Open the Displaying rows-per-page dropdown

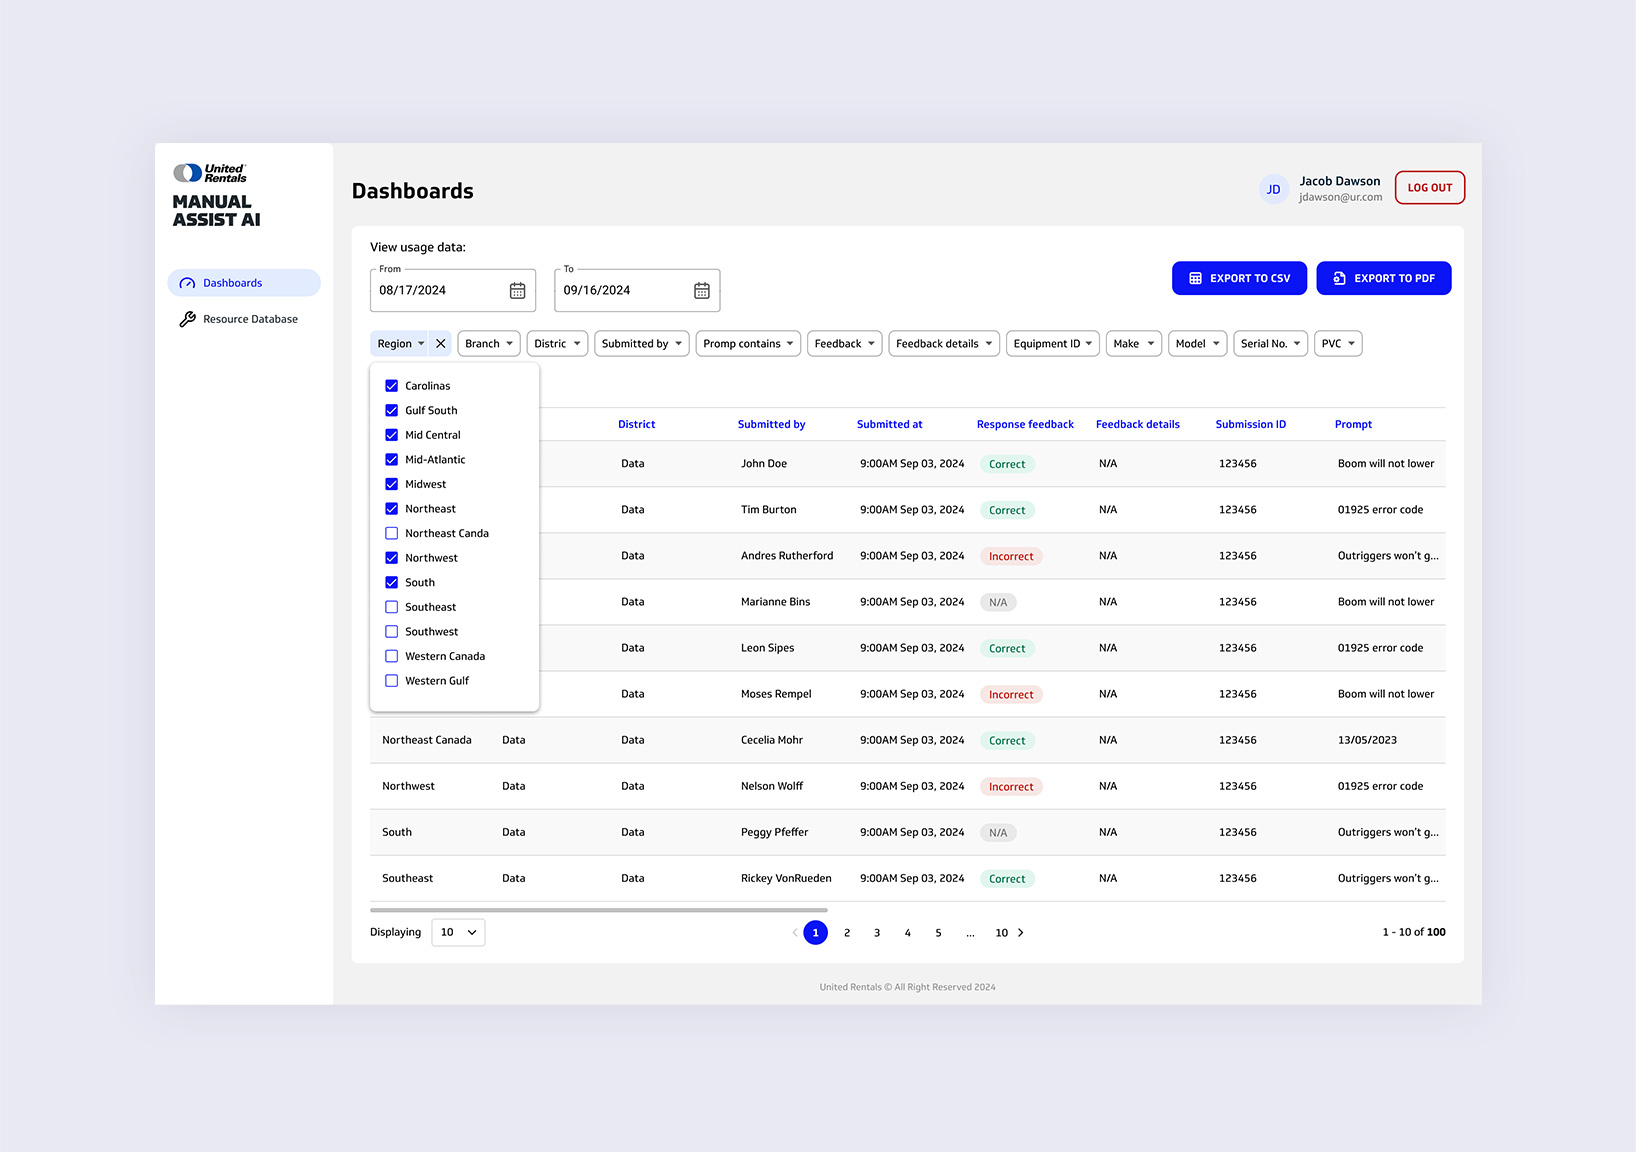458,933
